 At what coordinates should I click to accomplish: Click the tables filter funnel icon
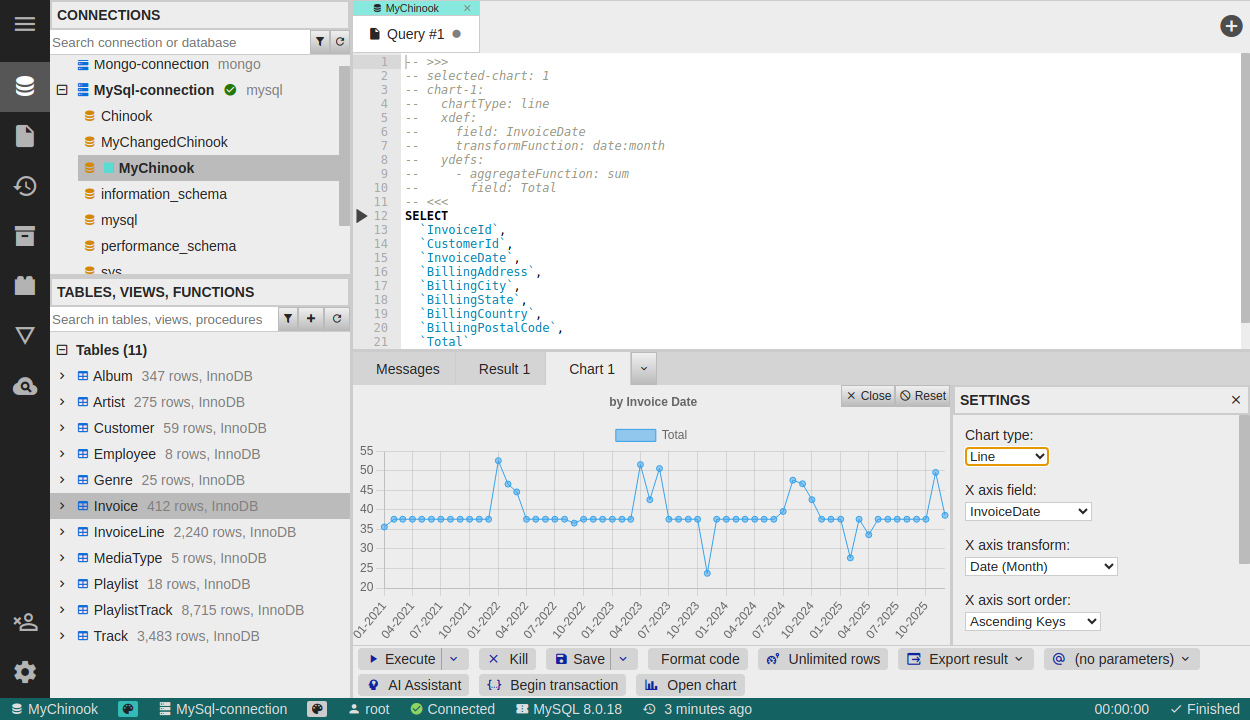click(x=288, y=319)
